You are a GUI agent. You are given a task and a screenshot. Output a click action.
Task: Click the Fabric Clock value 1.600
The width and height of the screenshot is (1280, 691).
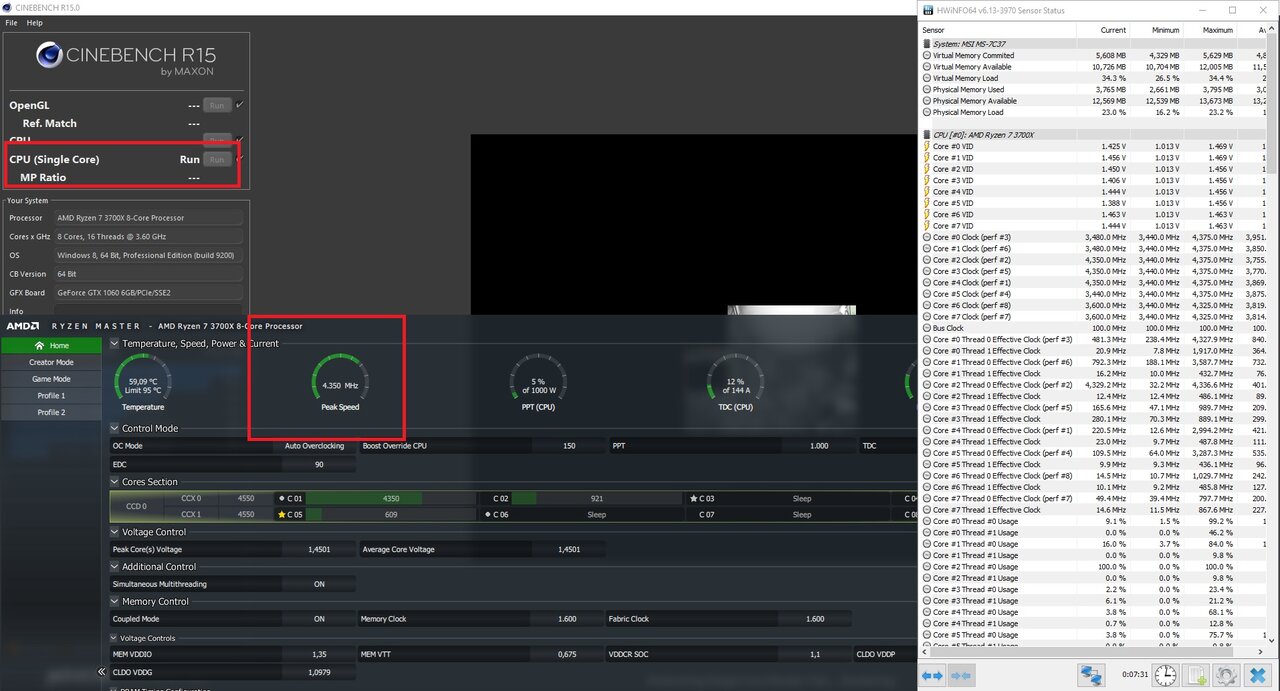(815, 619)
